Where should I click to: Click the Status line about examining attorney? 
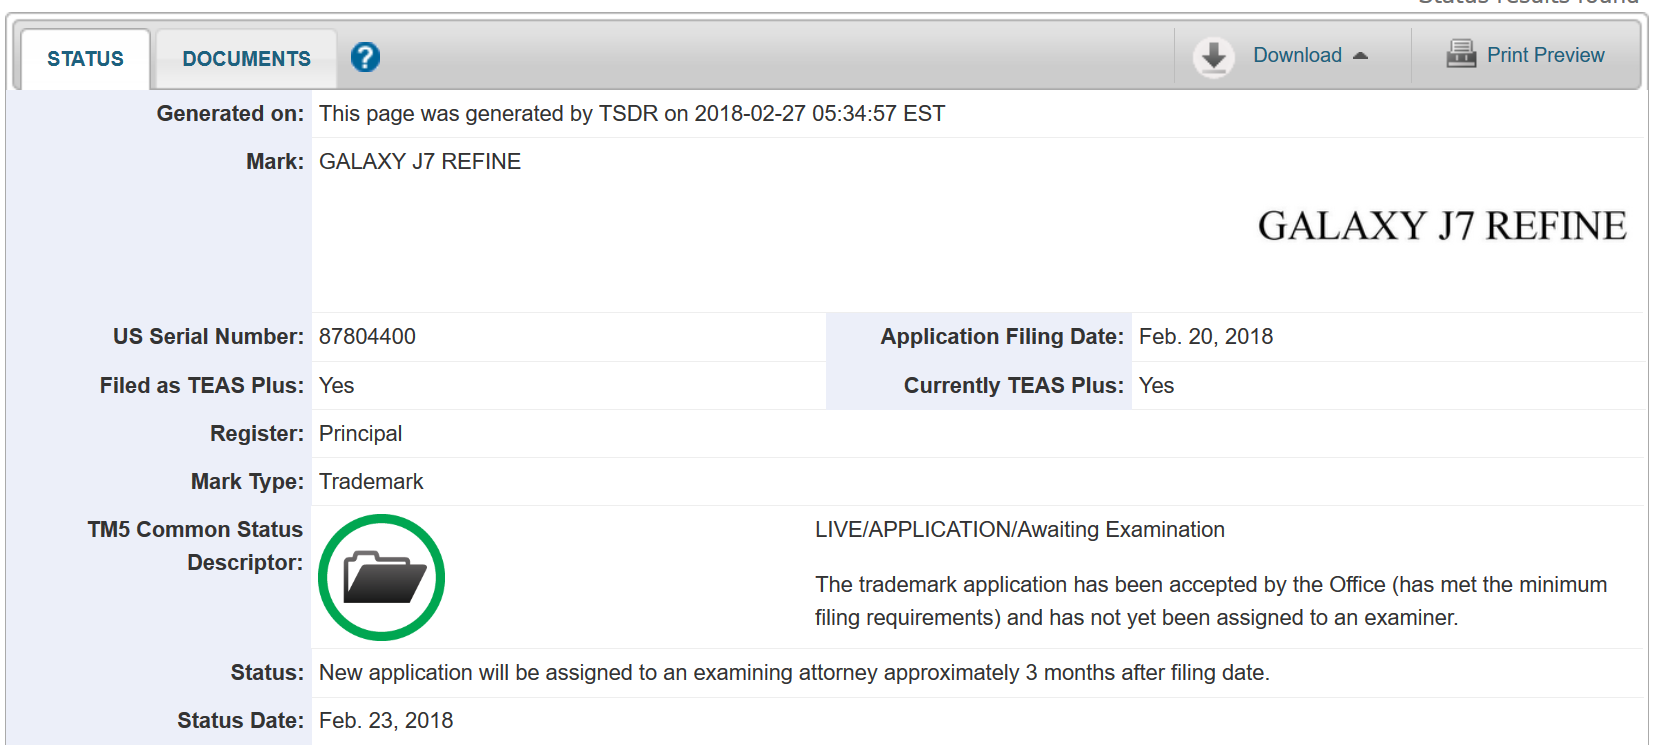coord(794,673)
